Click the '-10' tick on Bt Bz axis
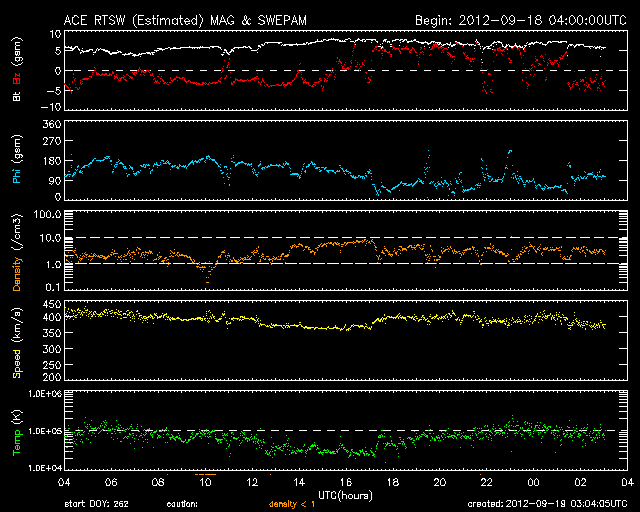Screen dimensions: 640x512 [x=51, y=107]
